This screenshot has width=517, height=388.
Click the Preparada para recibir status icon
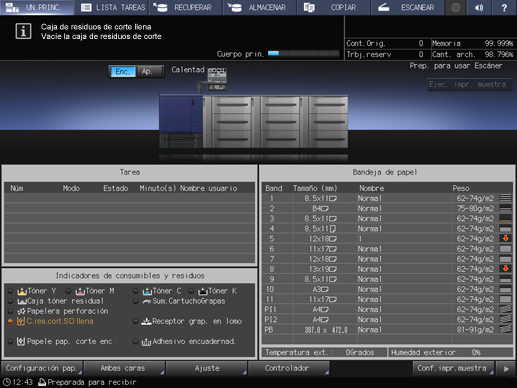point(42,382)
